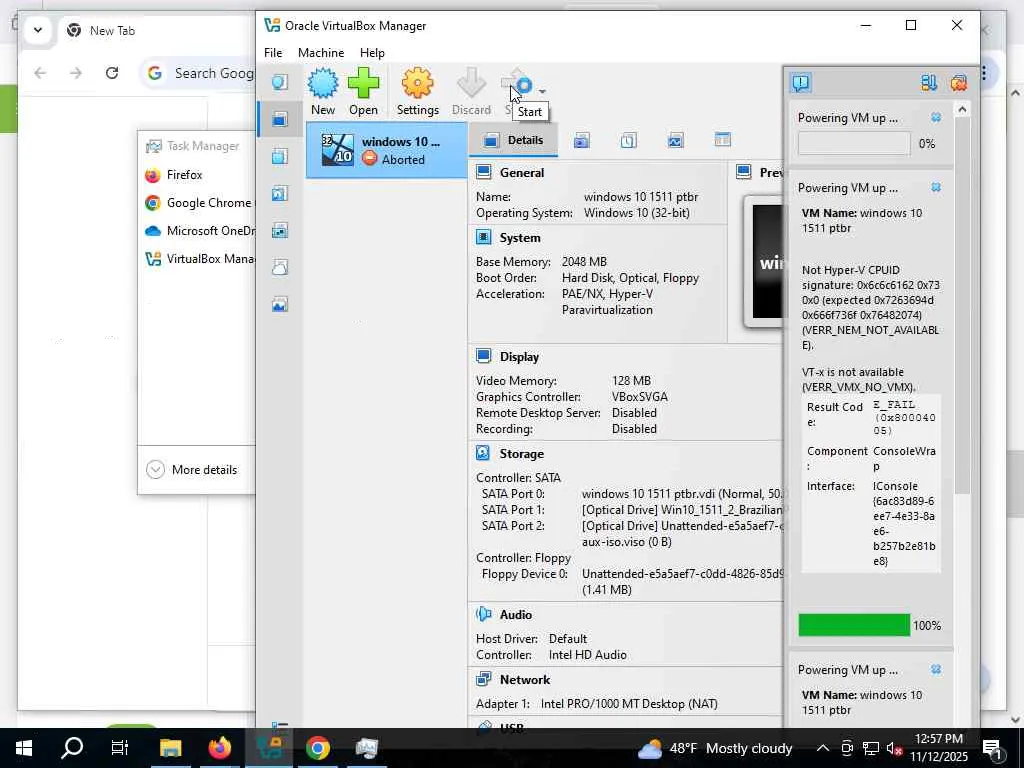Image resolution: width=1024 pixels, height=768 pixels.
Task: Open the System section header link
Action: (x=520, y=238)
